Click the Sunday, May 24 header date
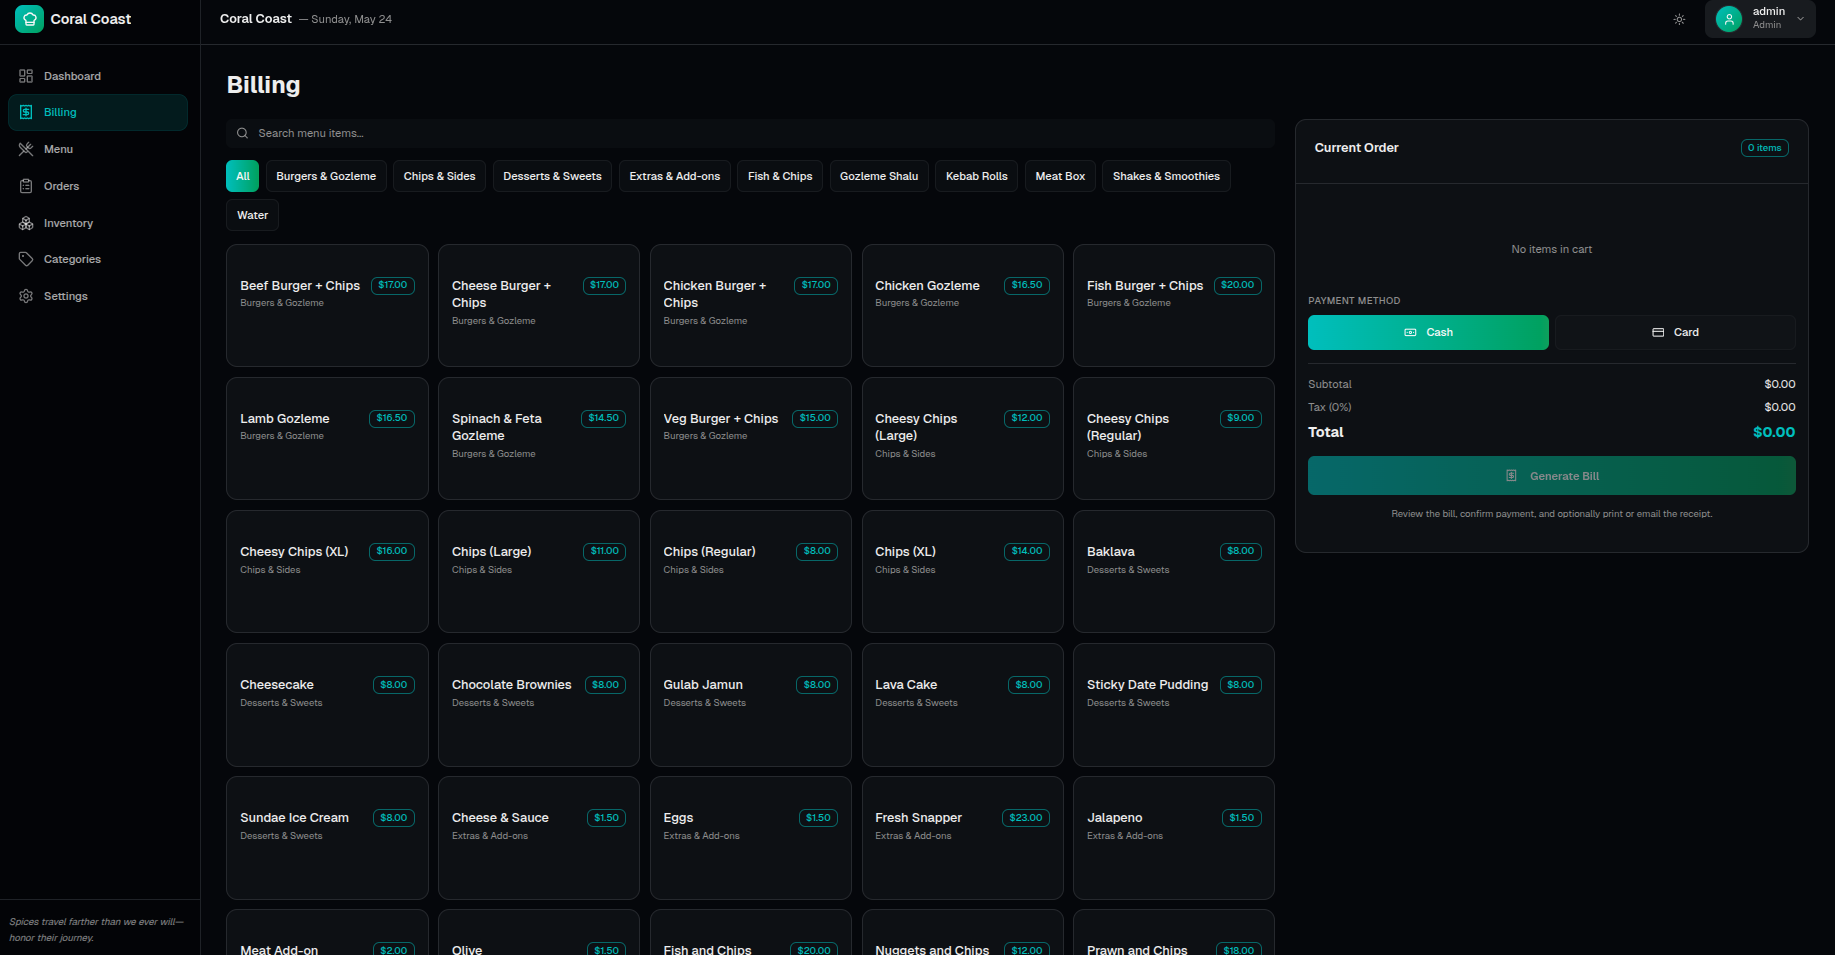The width and height of the screenshot is (1835, 955). [351, 19]
